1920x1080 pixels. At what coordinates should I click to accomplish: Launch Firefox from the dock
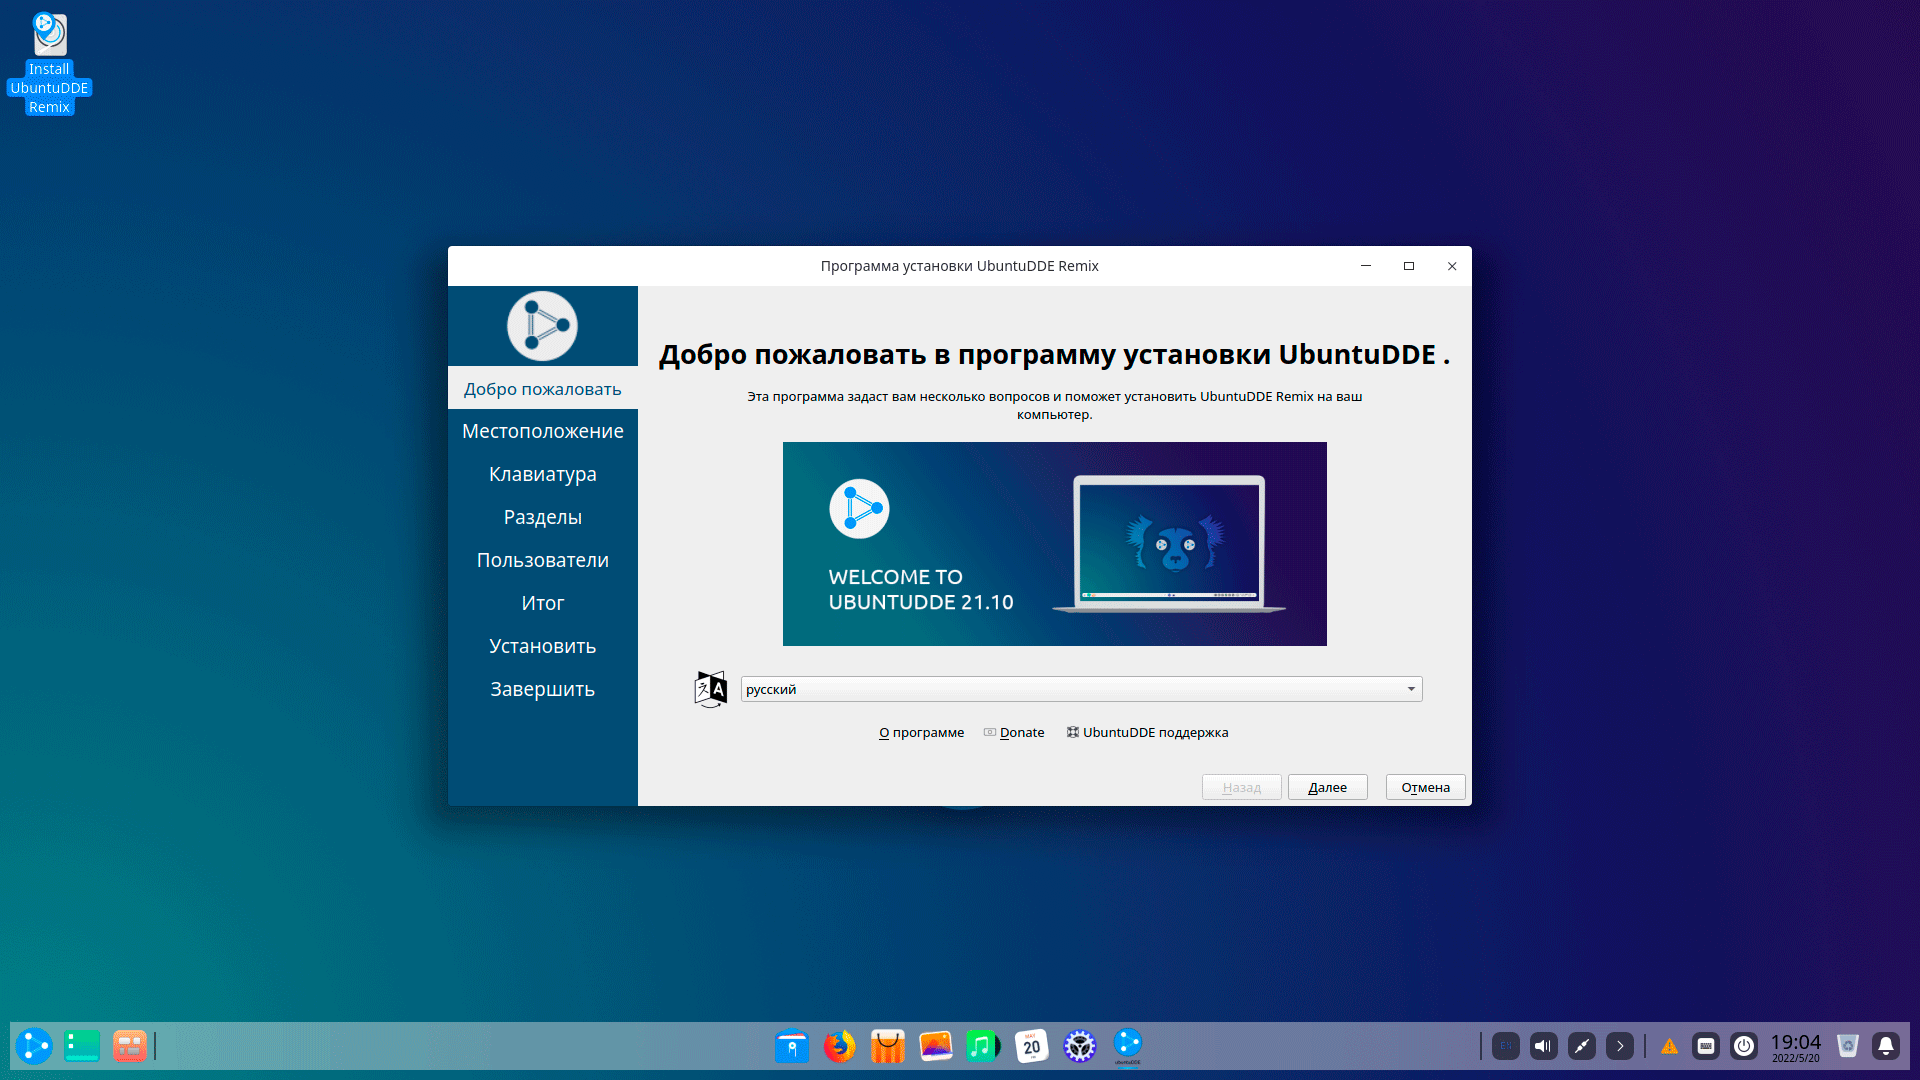pyautogui.click(x=839, y=1046)
